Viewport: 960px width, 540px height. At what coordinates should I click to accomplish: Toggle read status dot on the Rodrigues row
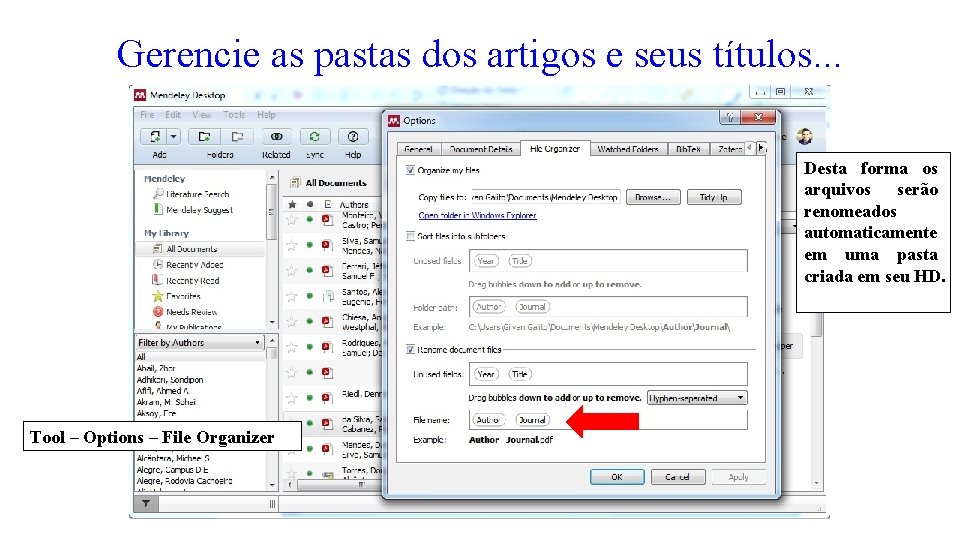point(310,347)
